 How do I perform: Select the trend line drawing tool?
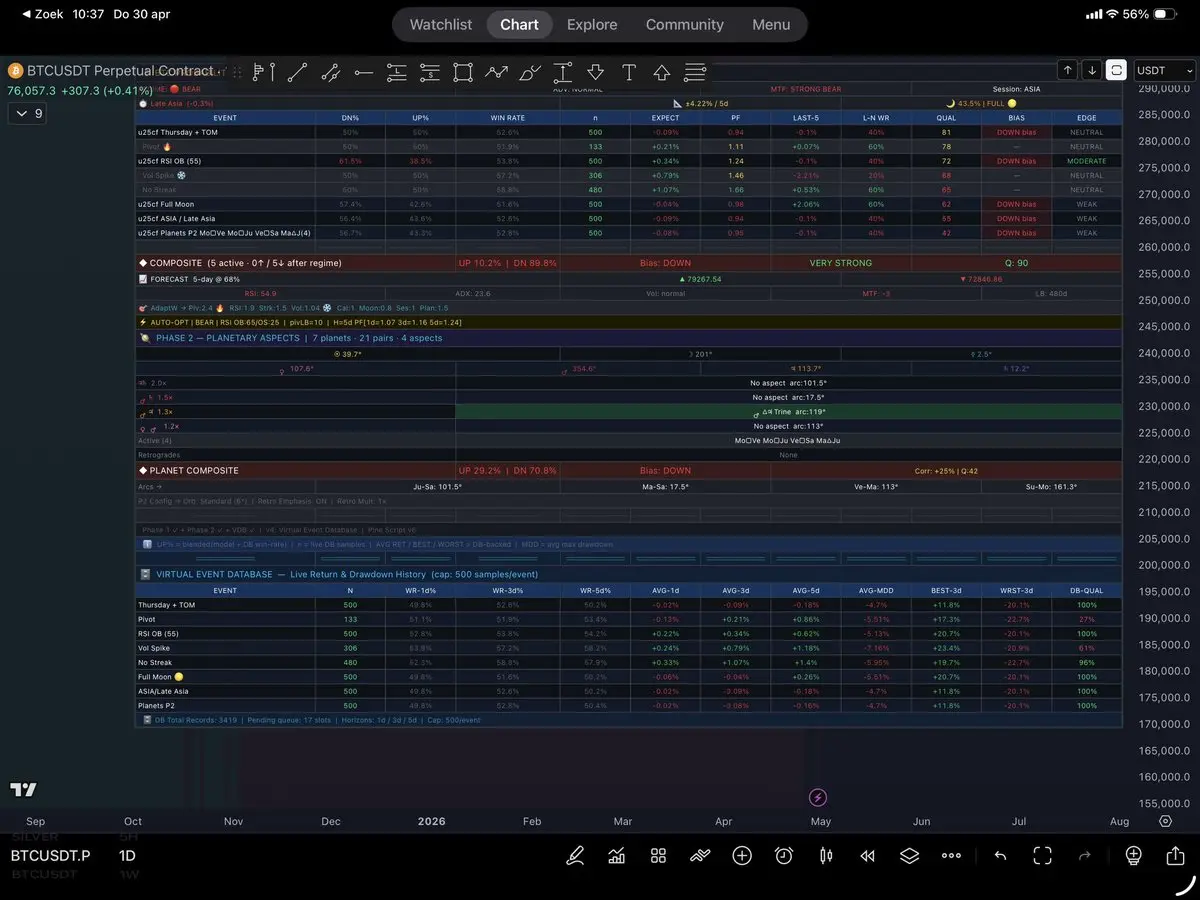297,72
